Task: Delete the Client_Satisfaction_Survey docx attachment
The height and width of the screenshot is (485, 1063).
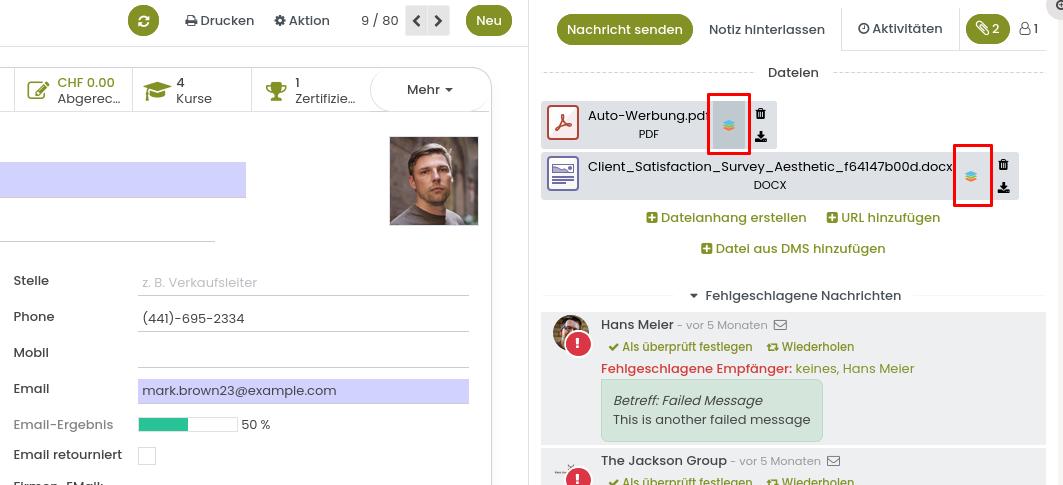Action: 1004,165
